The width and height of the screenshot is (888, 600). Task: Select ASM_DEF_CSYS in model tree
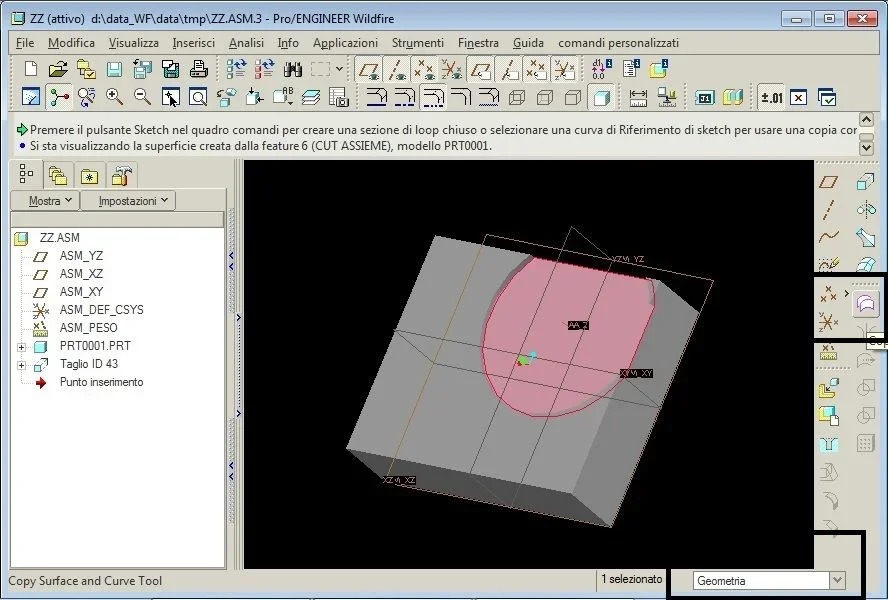pyautogui.click(x=101, y=310)
